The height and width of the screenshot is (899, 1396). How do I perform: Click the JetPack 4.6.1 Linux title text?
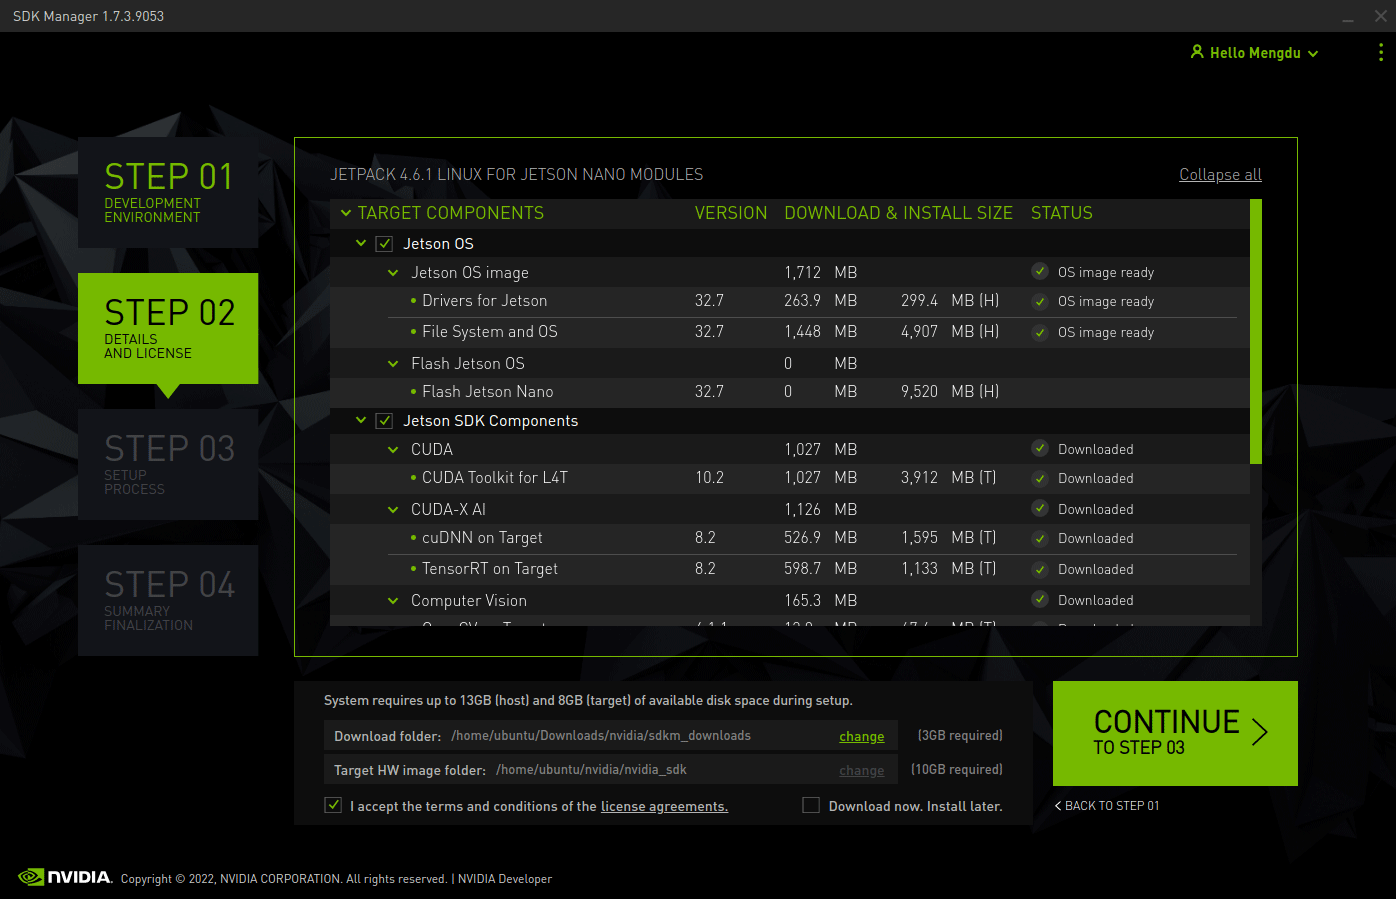click(x=517, y=174)
